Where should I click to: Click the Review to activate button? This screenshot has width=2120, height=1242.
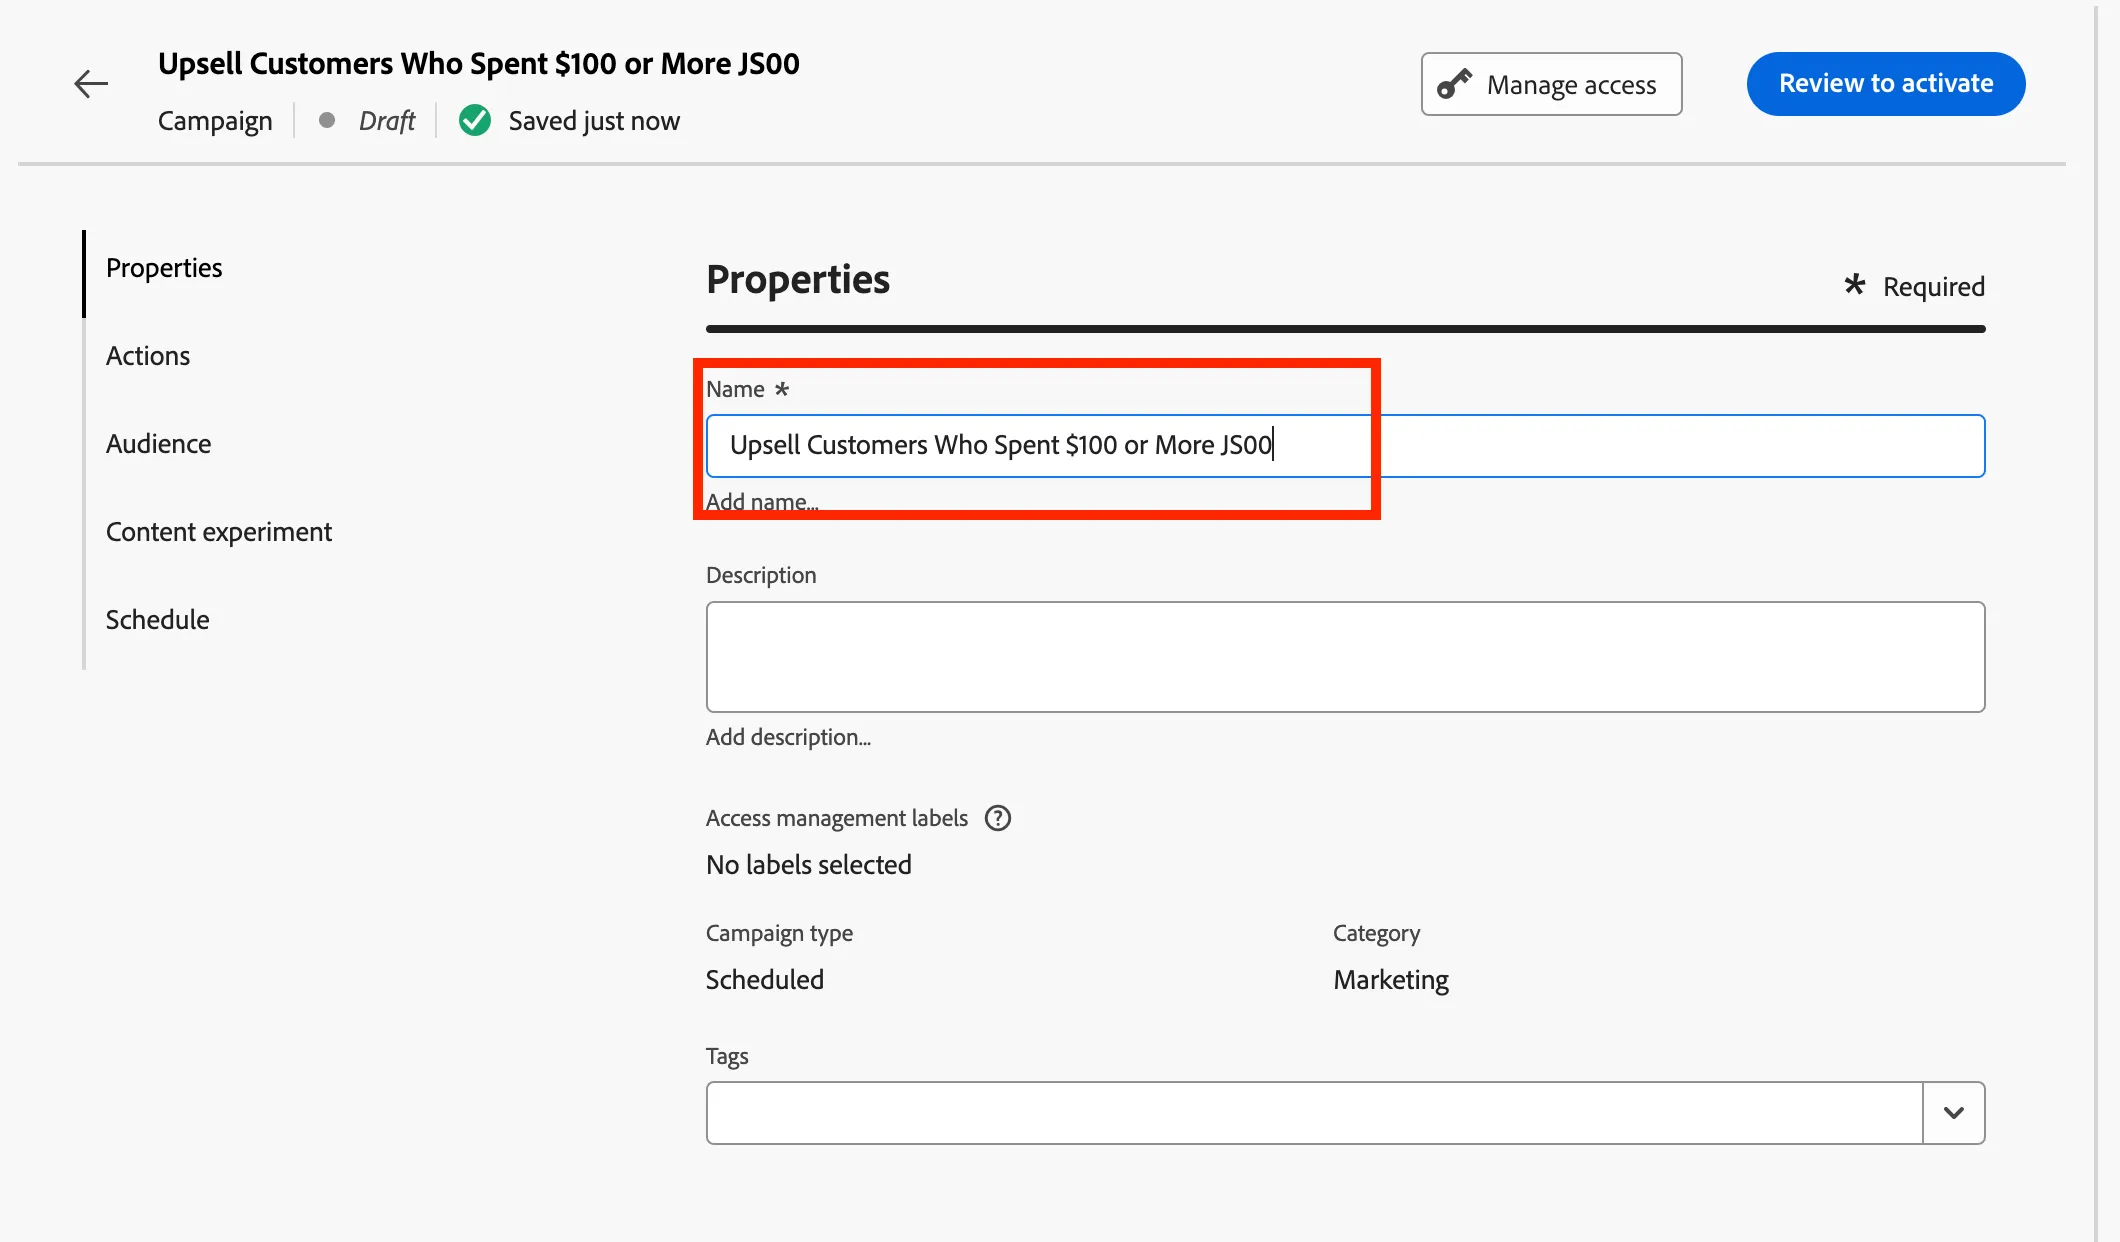coord(1886,84)
